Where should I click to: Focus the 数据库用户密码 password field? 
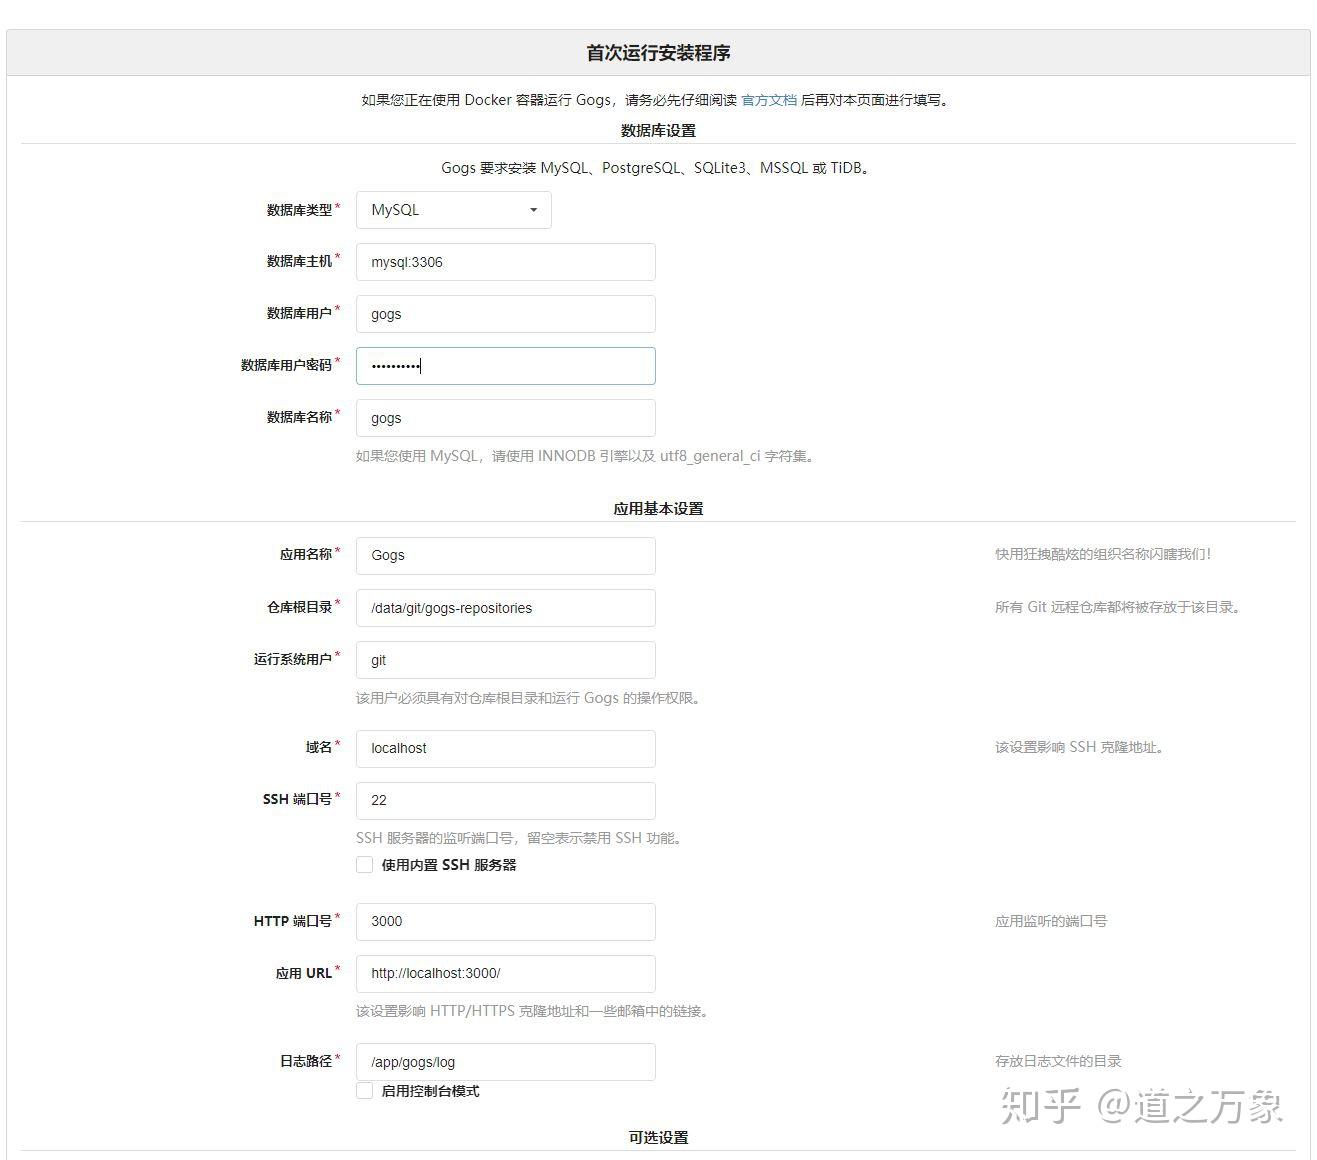[x=505, y=366]
